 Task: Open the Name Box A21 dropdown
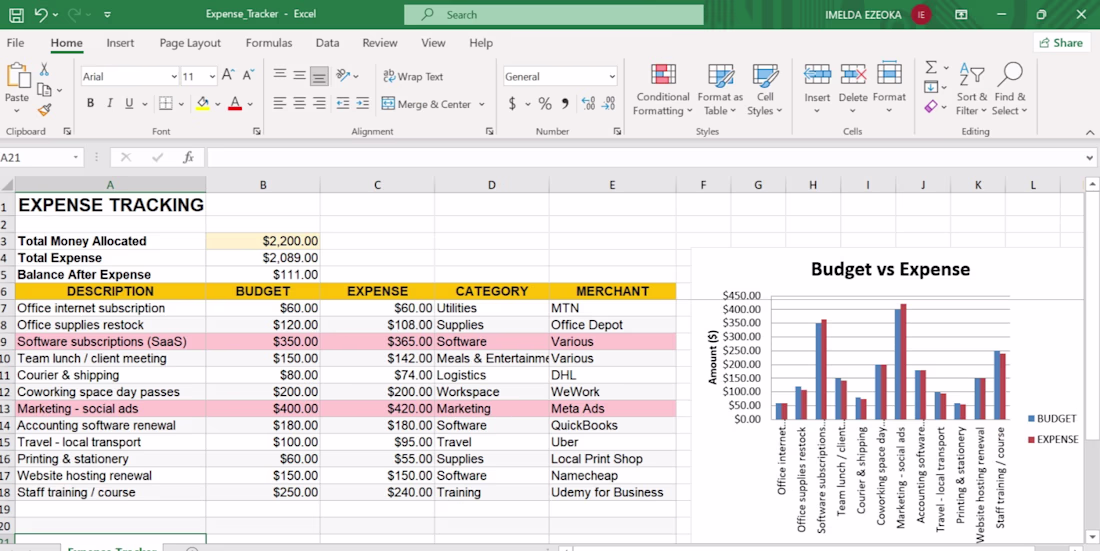click(76, 158)
